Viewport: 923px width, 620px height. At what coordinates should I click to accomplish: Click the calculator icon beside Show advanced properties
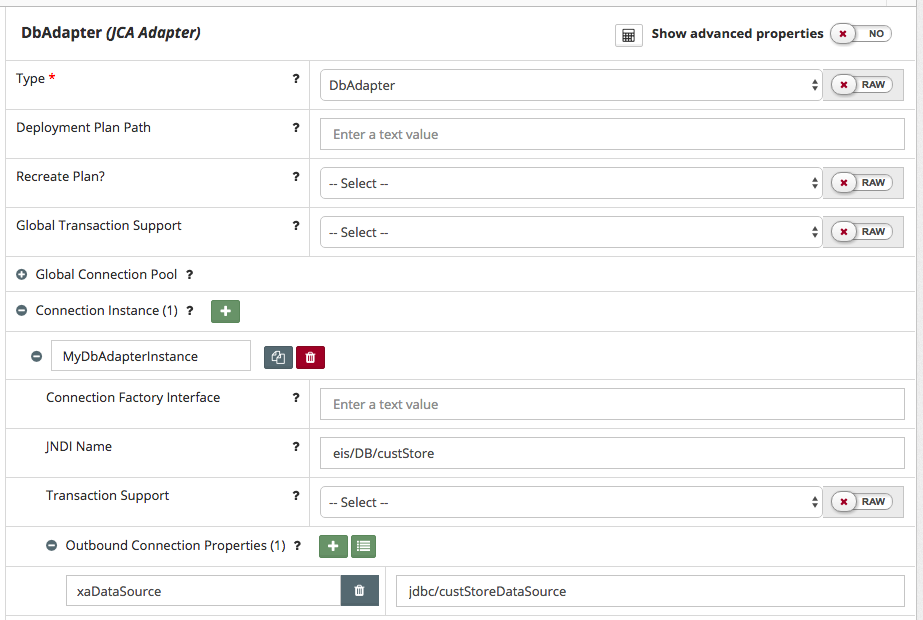pos(628,35)
